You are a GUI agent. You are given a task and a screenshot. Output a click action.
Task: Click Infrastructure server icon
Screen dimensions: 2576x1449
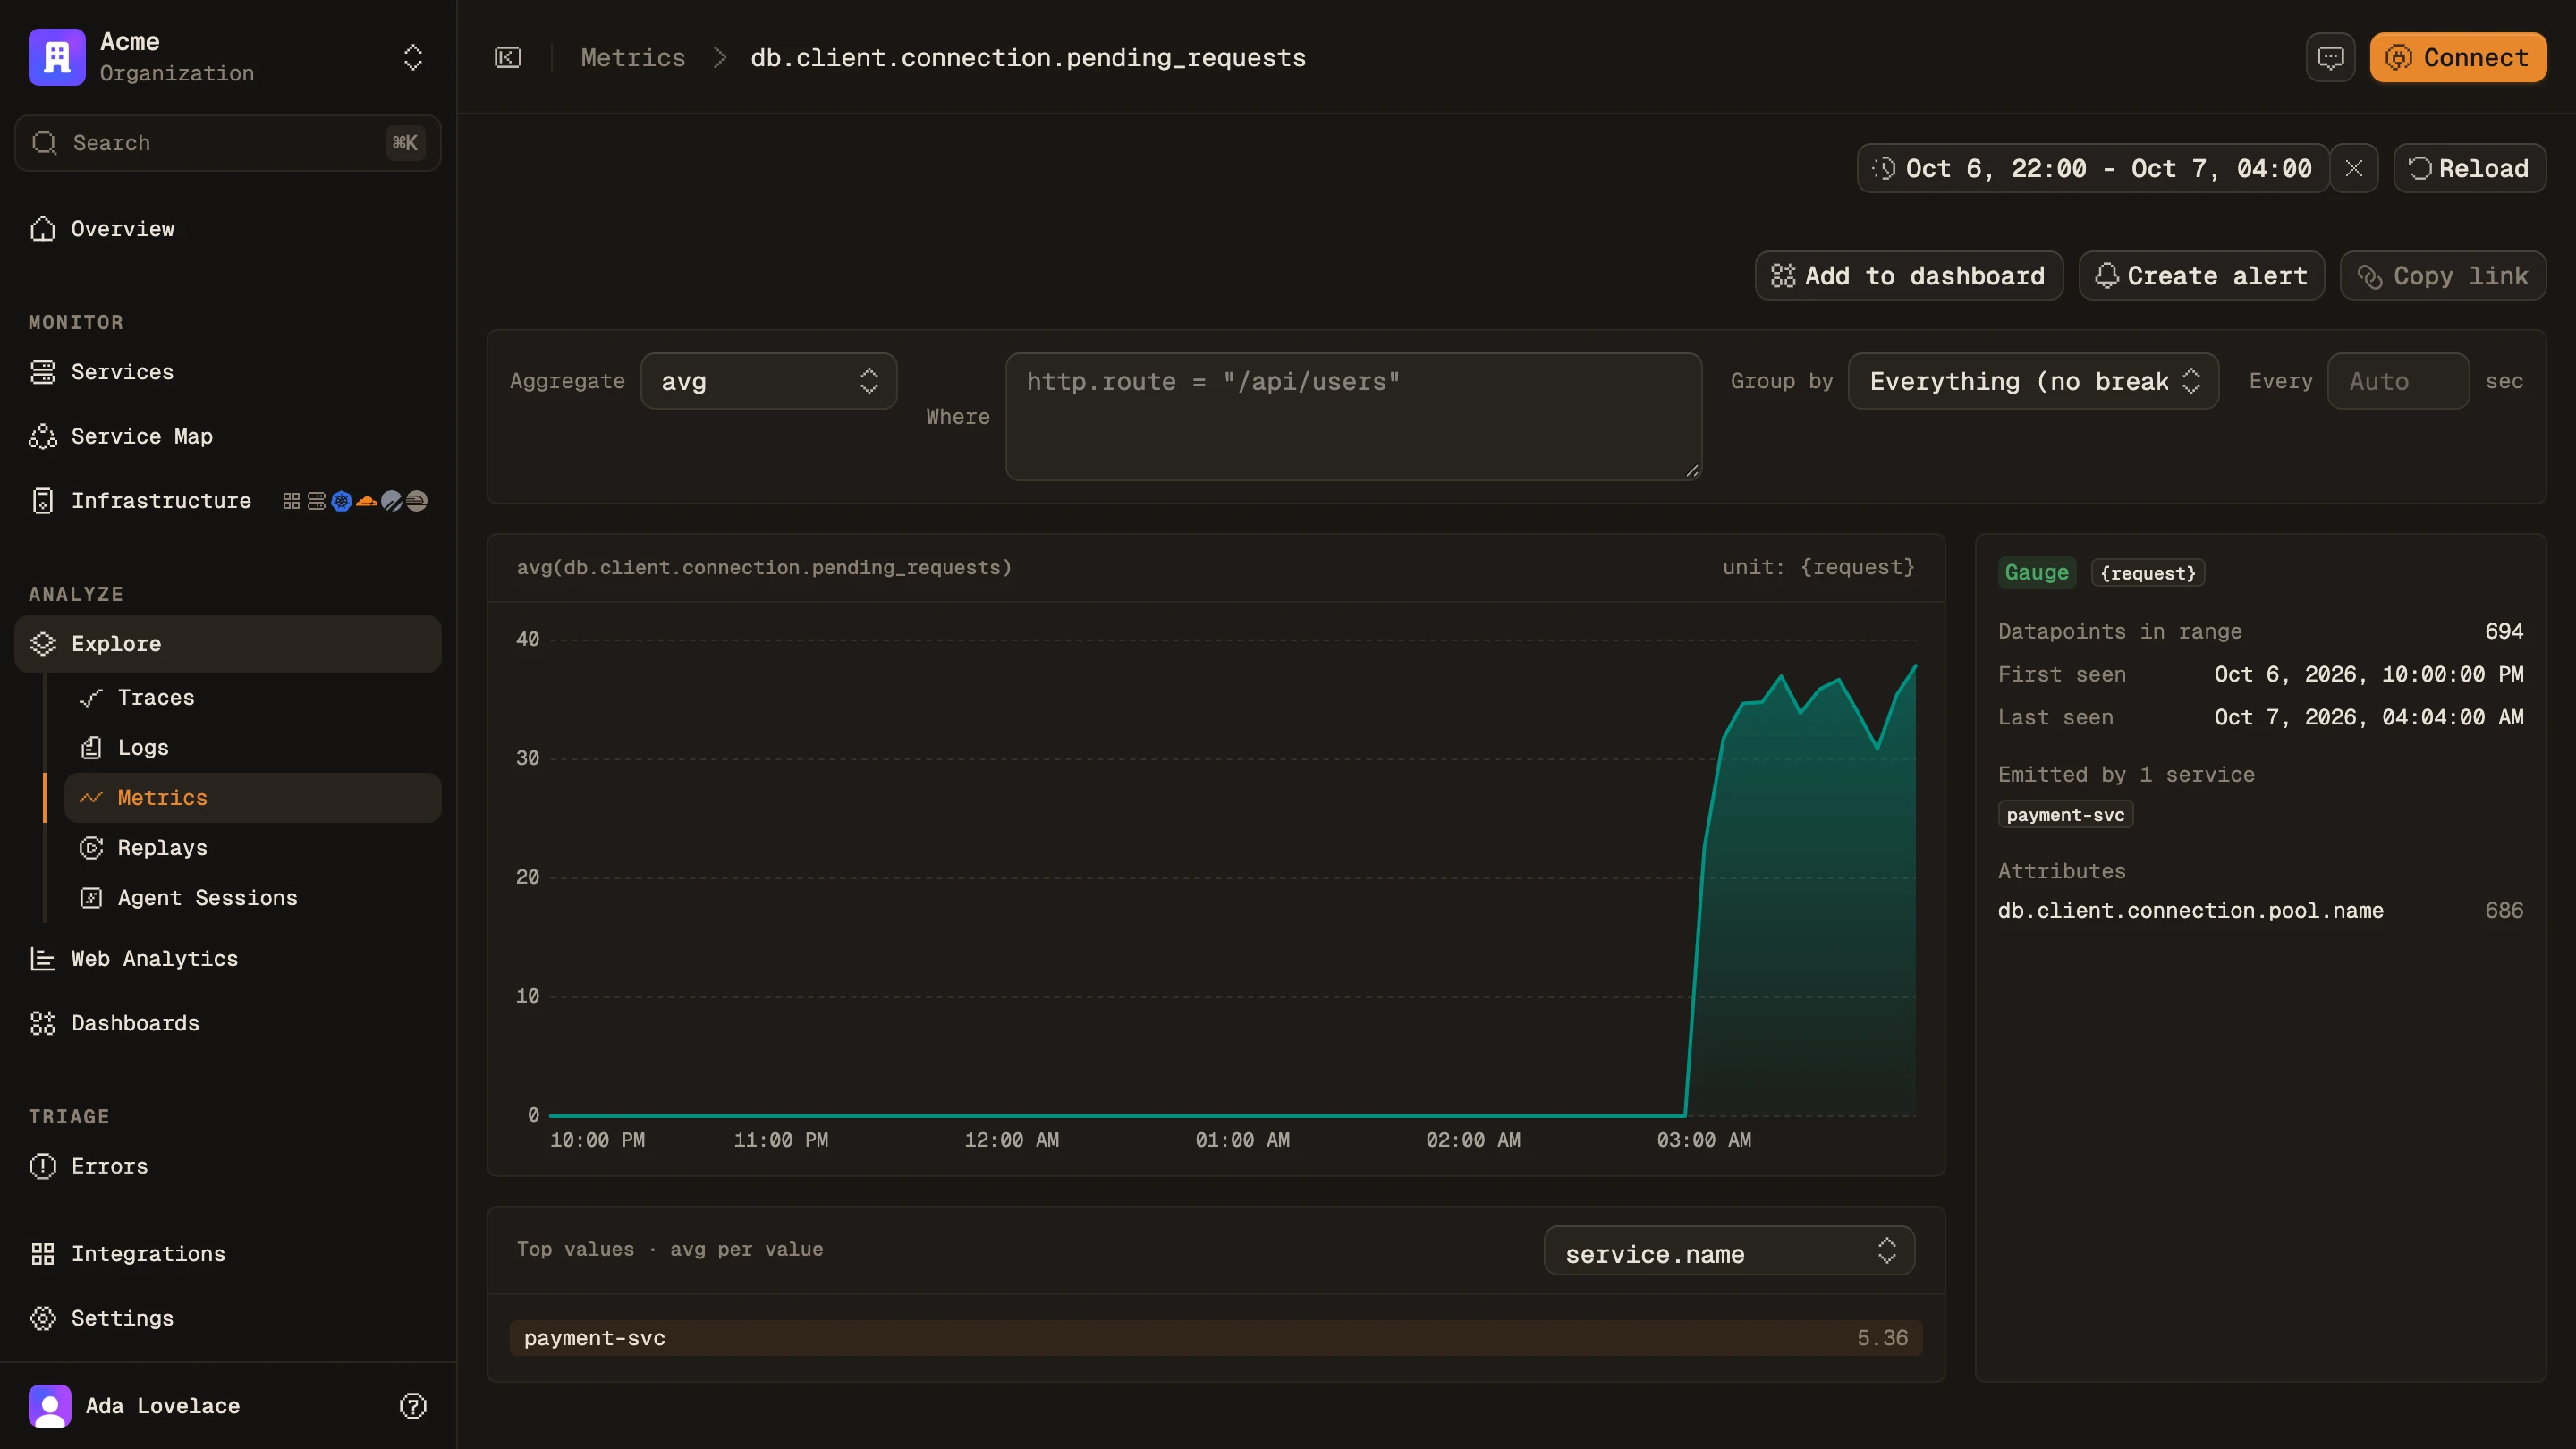(x=43, y=501)
